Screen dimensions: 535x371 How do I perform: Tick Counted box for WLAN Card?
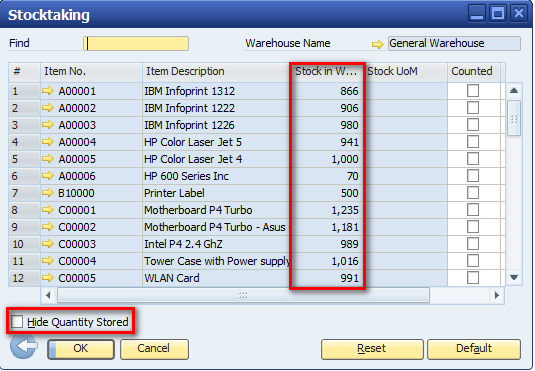coord(473,277)
